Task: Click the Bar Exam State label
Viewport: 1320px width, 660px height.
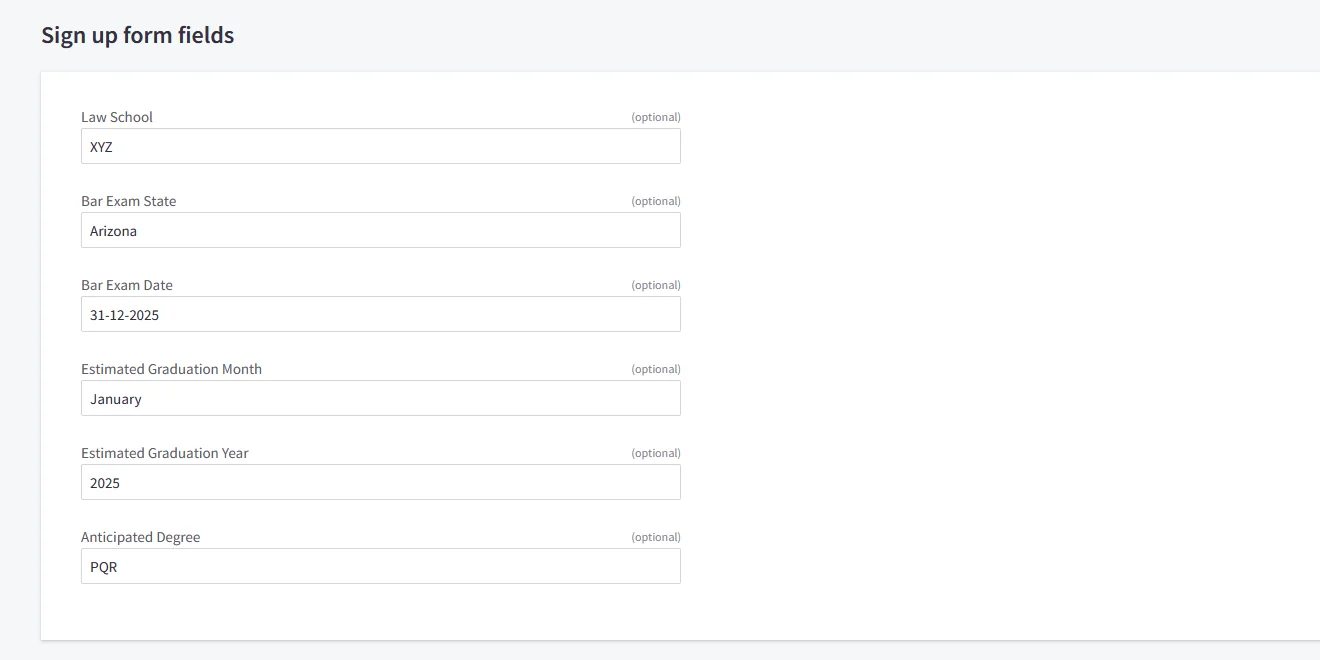Action: (128, 200)
